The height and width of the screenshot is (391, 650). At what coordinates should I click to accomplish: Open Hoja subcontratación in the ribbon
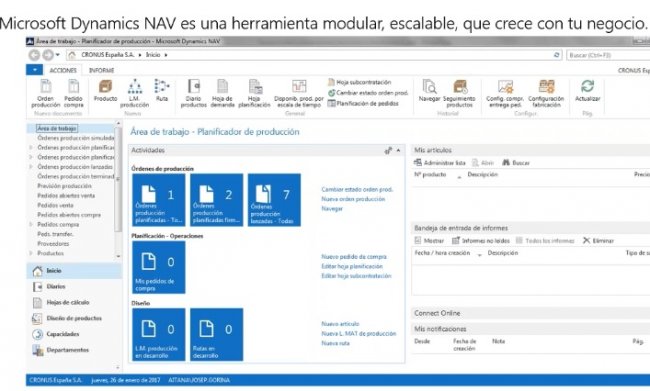[359, 82]
